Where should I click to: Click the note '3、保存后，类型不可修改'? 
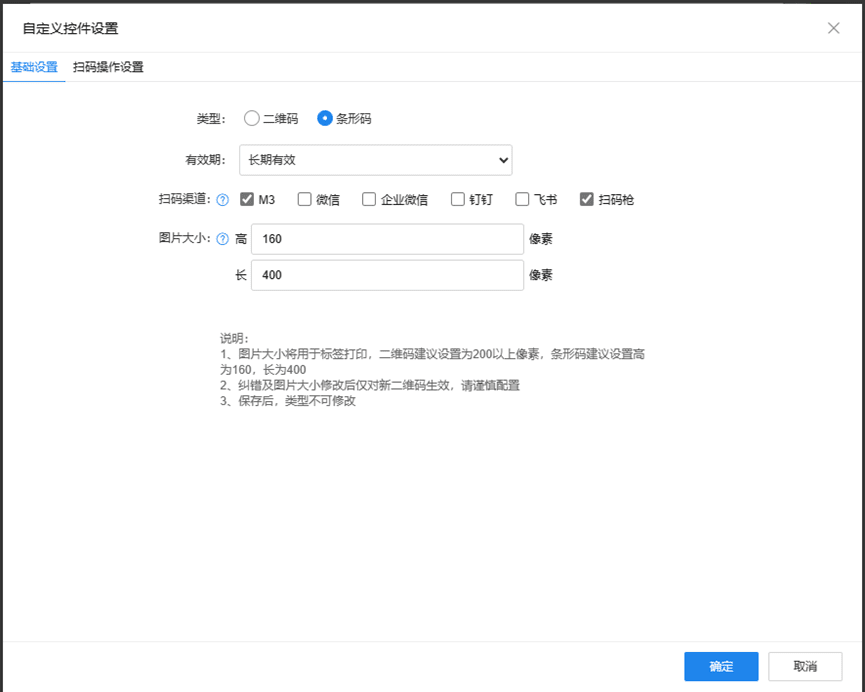(x=287, y=401)
